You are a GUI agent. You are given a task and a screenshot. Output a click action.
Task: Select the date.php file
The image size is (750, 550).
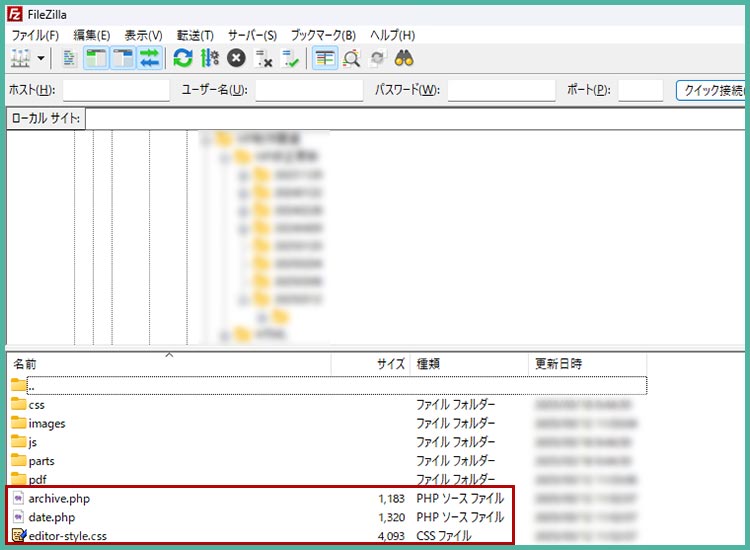click(x=328, y=517)
